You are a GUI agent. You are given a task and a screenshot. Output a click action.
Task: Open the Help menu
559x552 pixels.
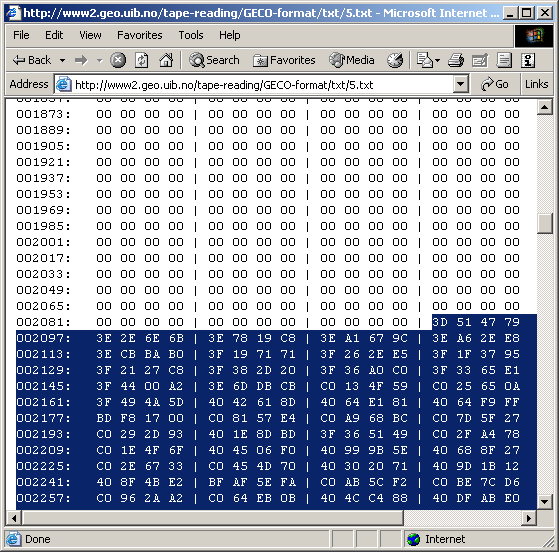(x=230, y=35)
